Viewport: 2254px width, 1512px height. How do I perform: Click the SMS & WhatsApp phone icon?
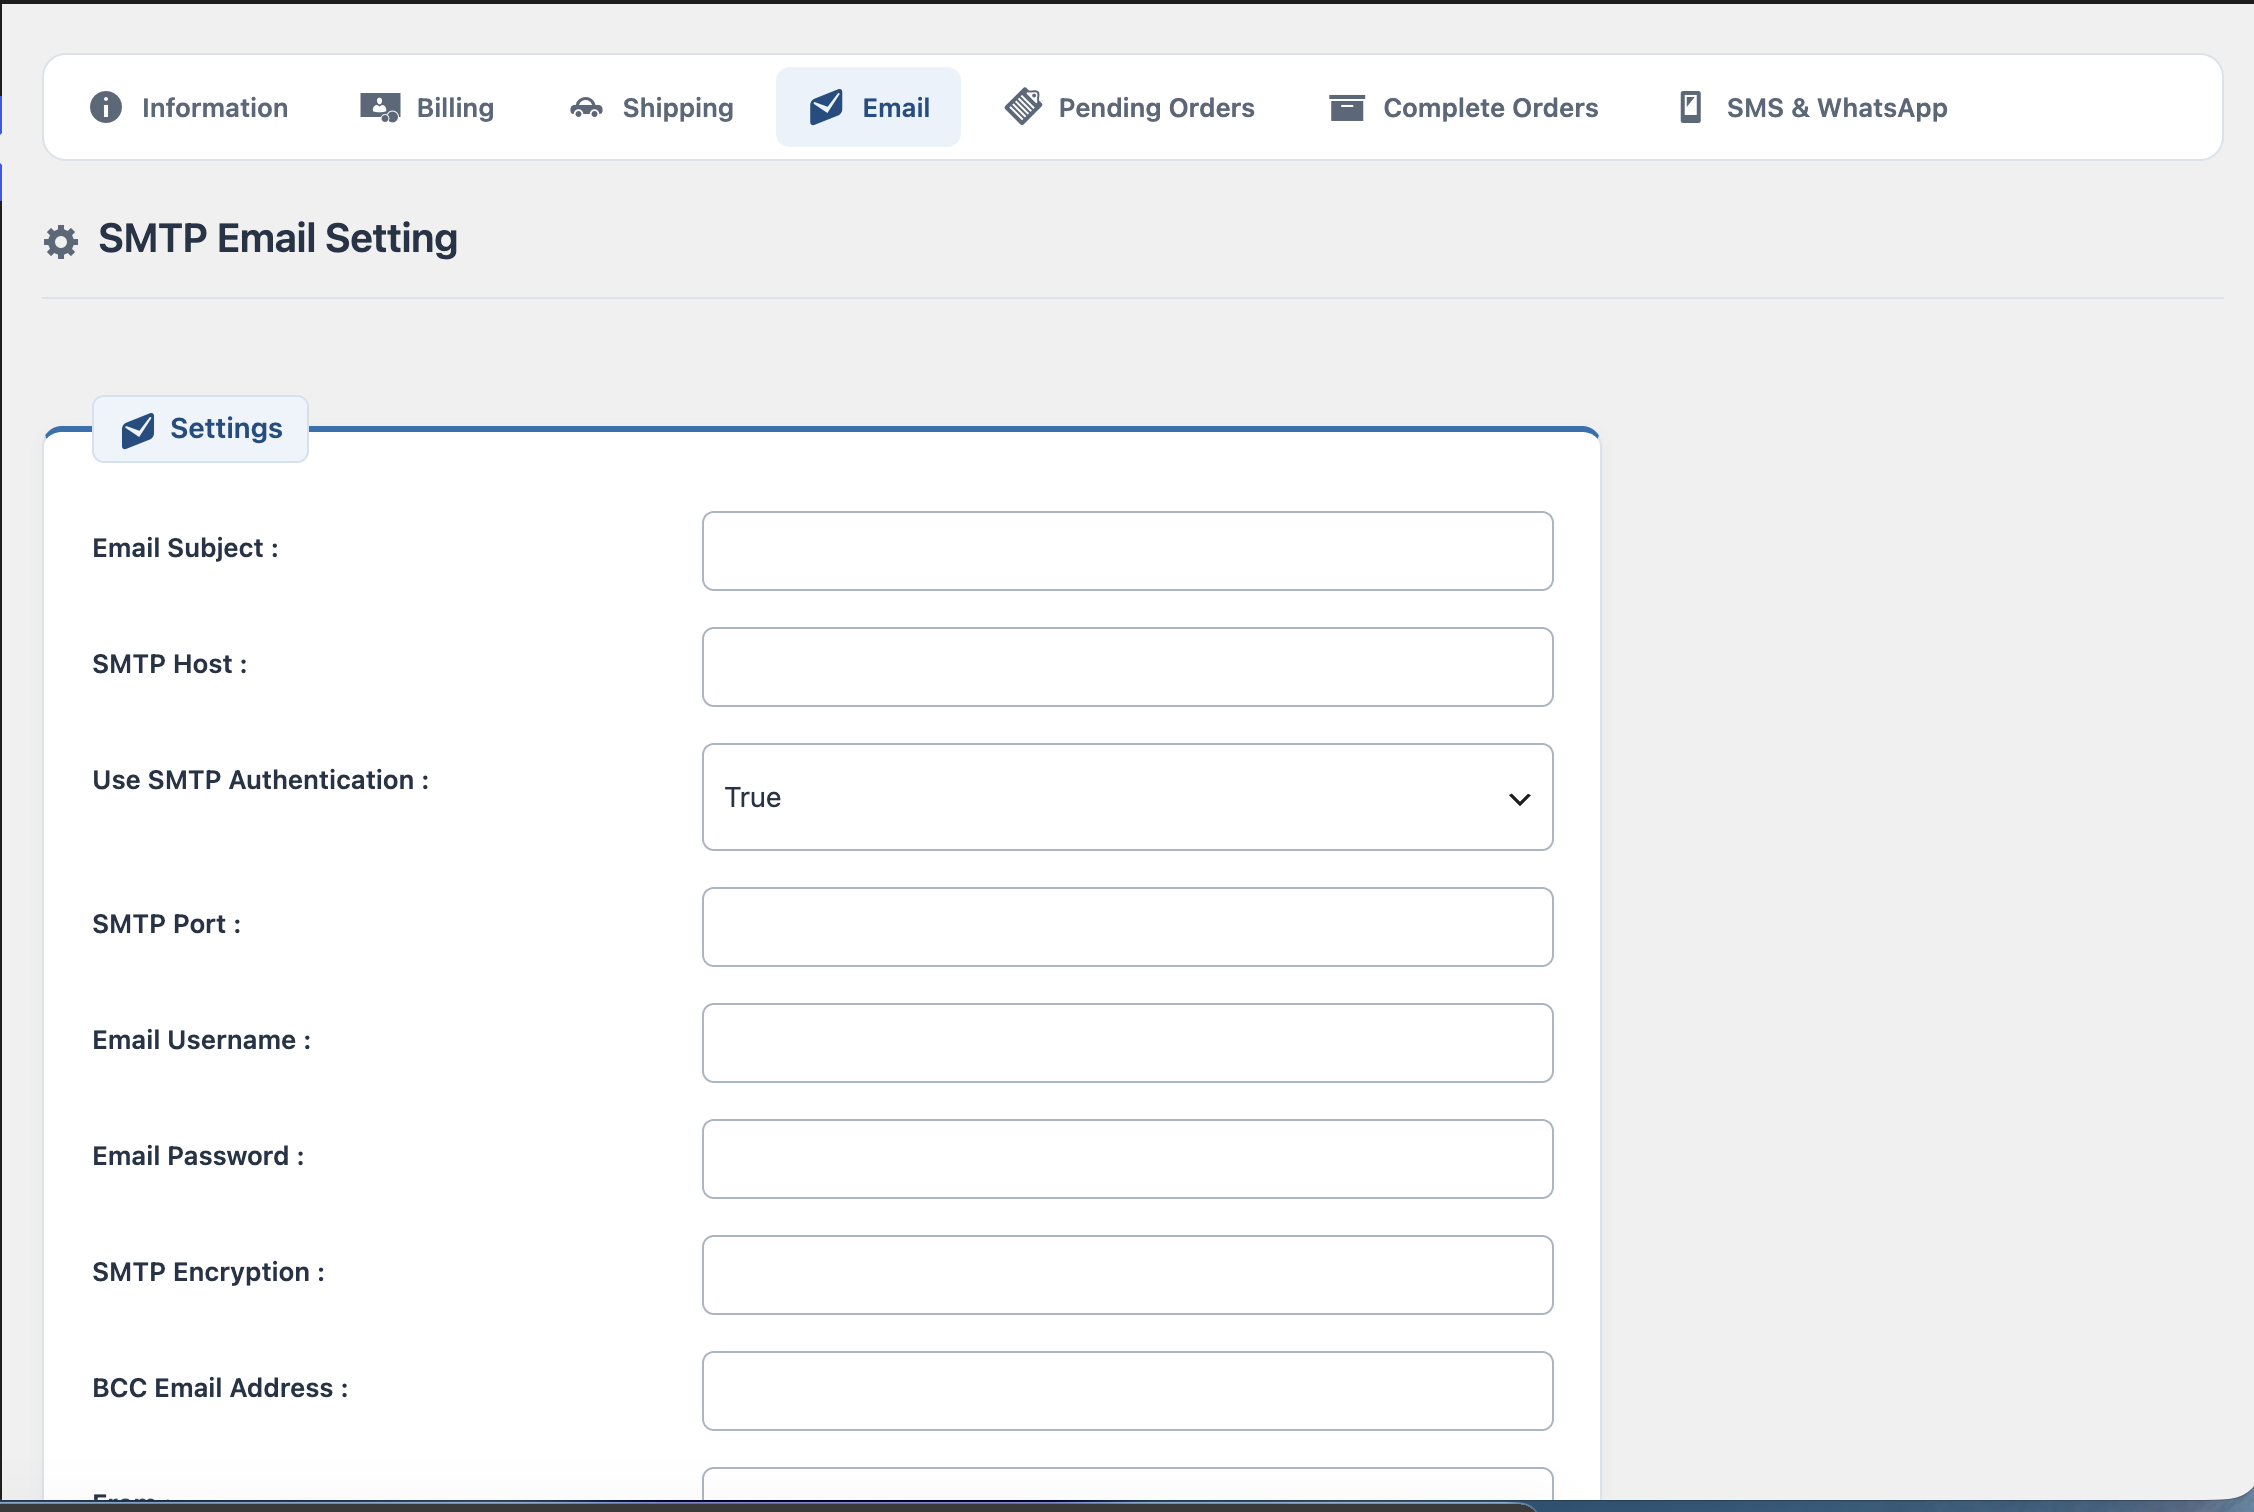tap(1690, 107)
